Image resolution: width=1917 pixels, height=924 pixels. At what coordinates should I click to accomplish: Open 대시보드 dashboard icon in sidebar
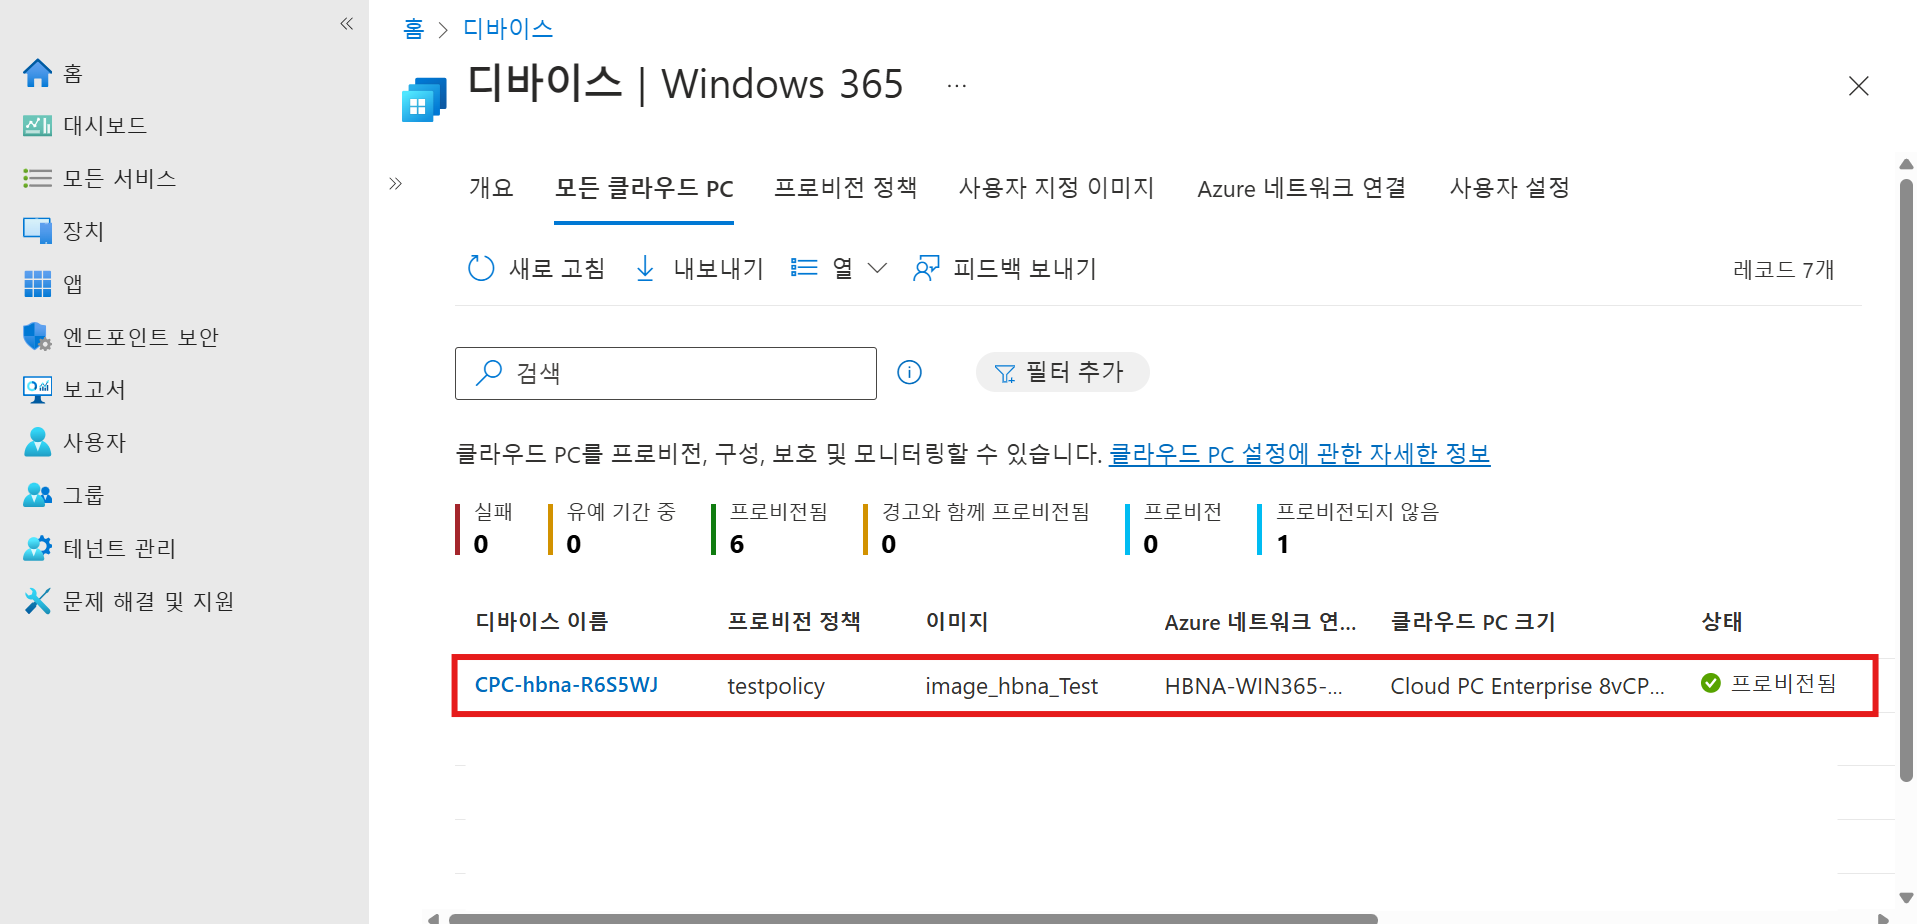point(37,126)
